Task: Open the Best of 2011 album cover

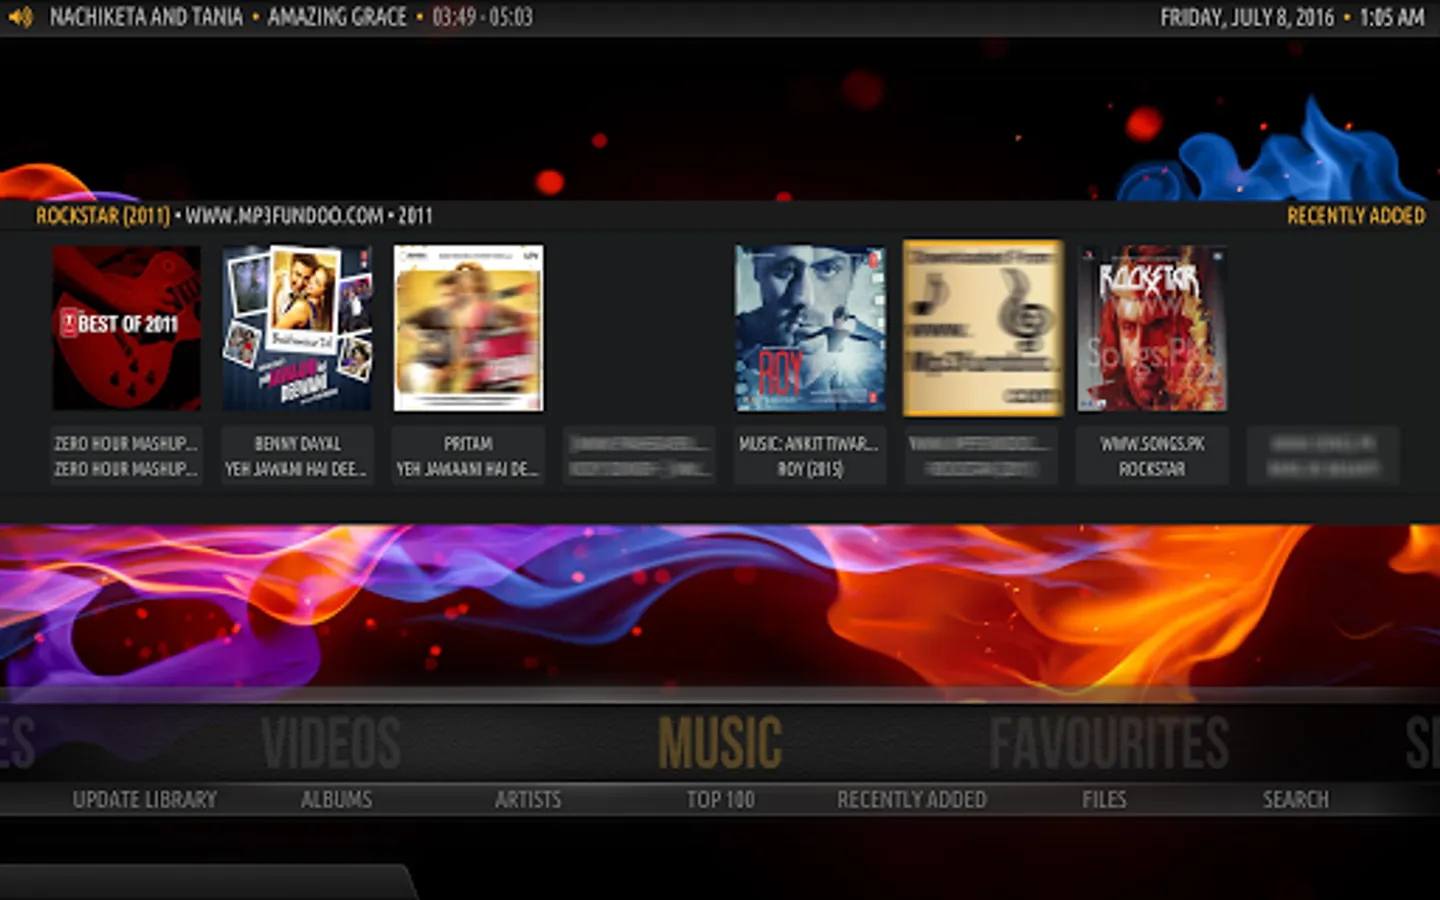Action: click(x=127, y=328)
